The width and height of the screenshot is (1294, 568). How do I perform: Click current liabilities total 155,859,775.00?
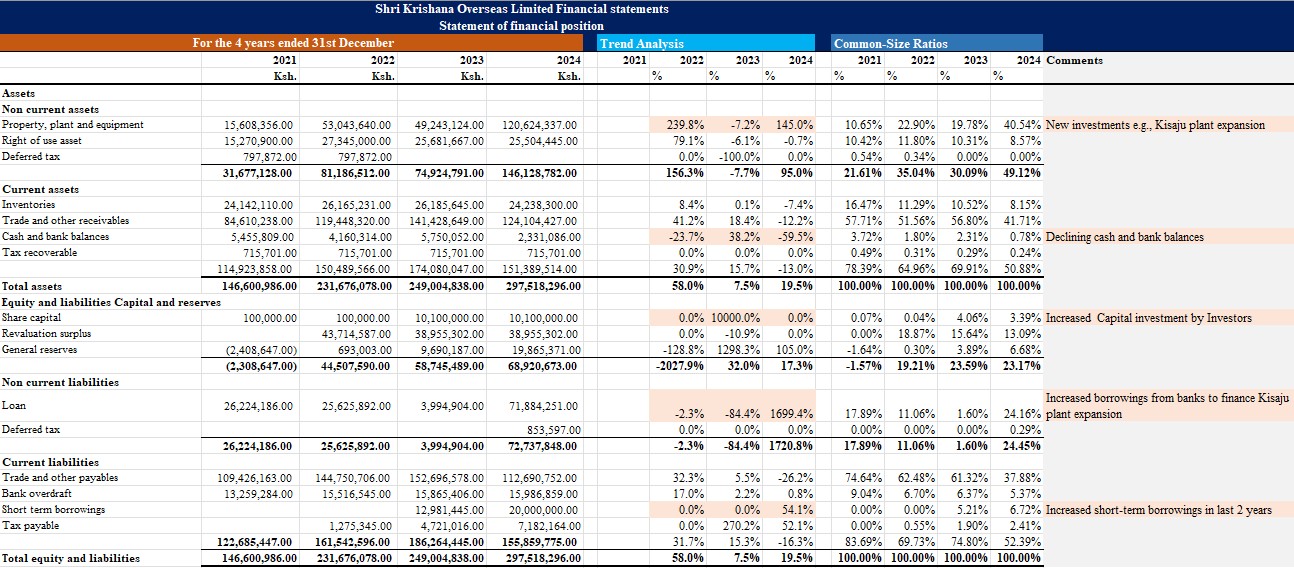pos(539,542)
